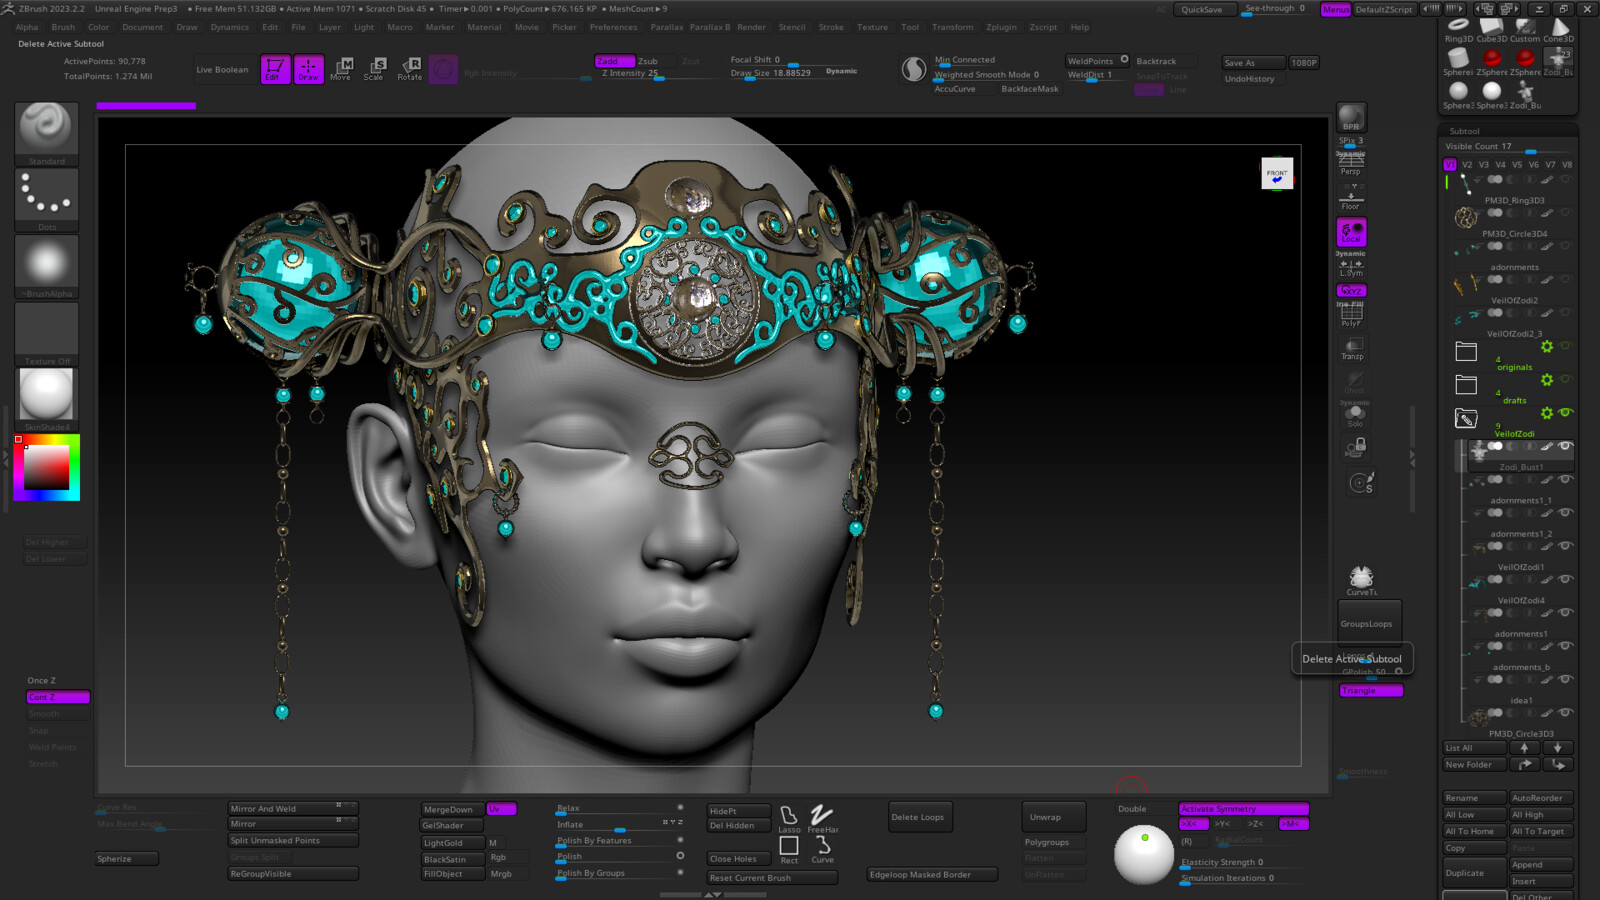Toggle Local transformations icon

click(1351, 232)
